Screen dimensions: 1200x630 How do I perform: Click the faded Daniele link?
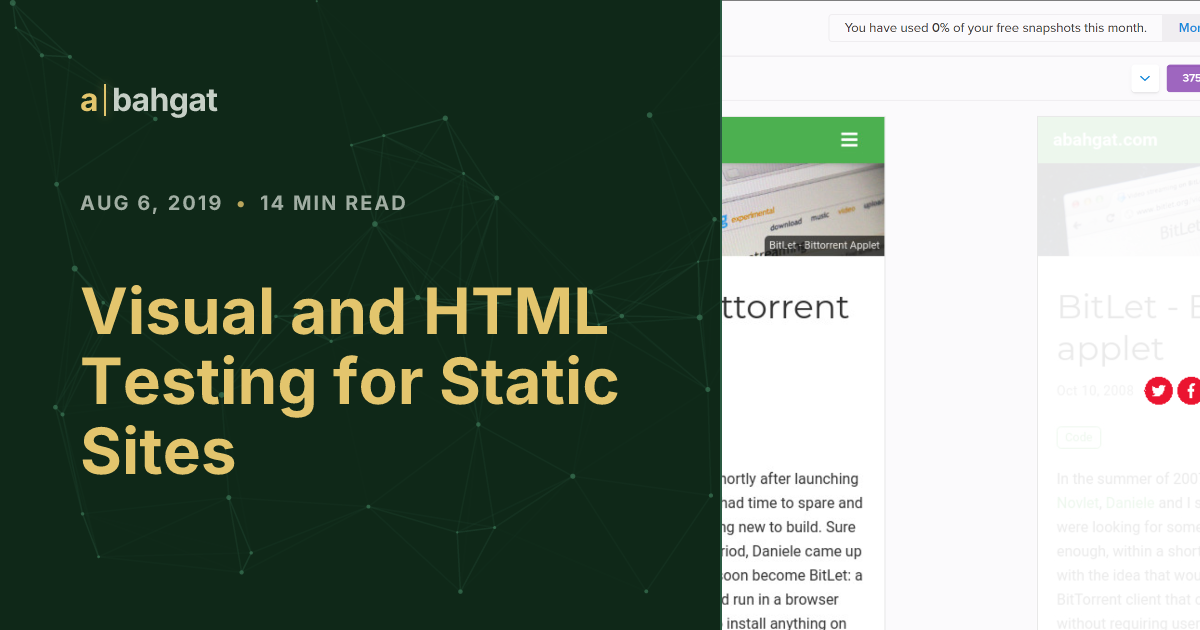point(1129,503)
